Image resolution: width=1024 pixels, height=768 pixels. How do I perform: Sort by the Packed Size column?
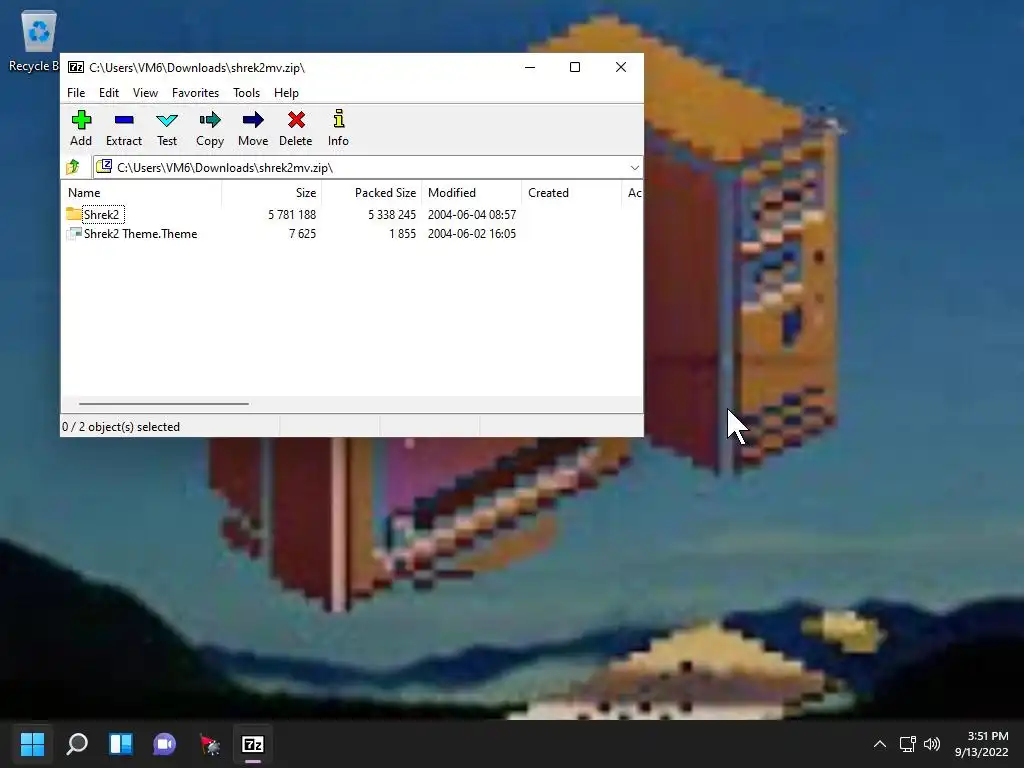[372, 193]
